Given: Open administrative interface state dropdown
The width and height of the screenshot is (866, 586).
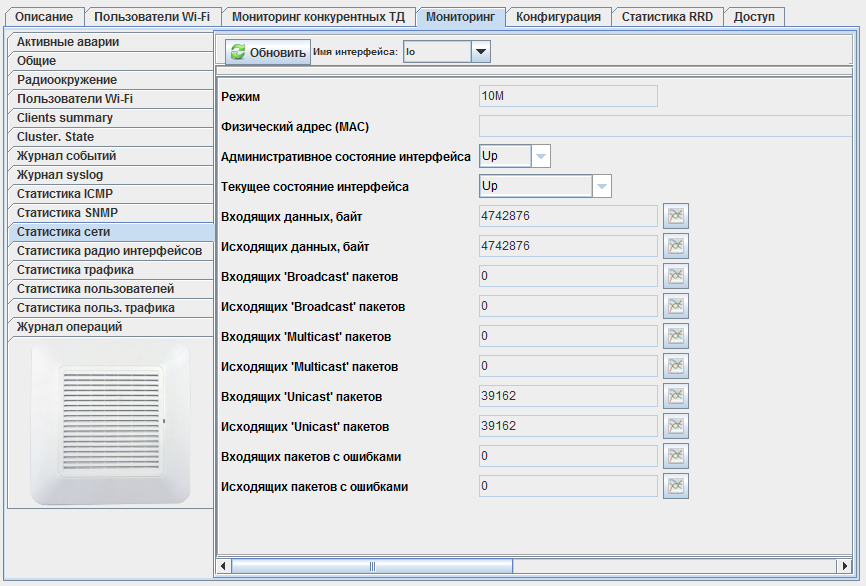Looking at the screenshot, I should [540, 156].
